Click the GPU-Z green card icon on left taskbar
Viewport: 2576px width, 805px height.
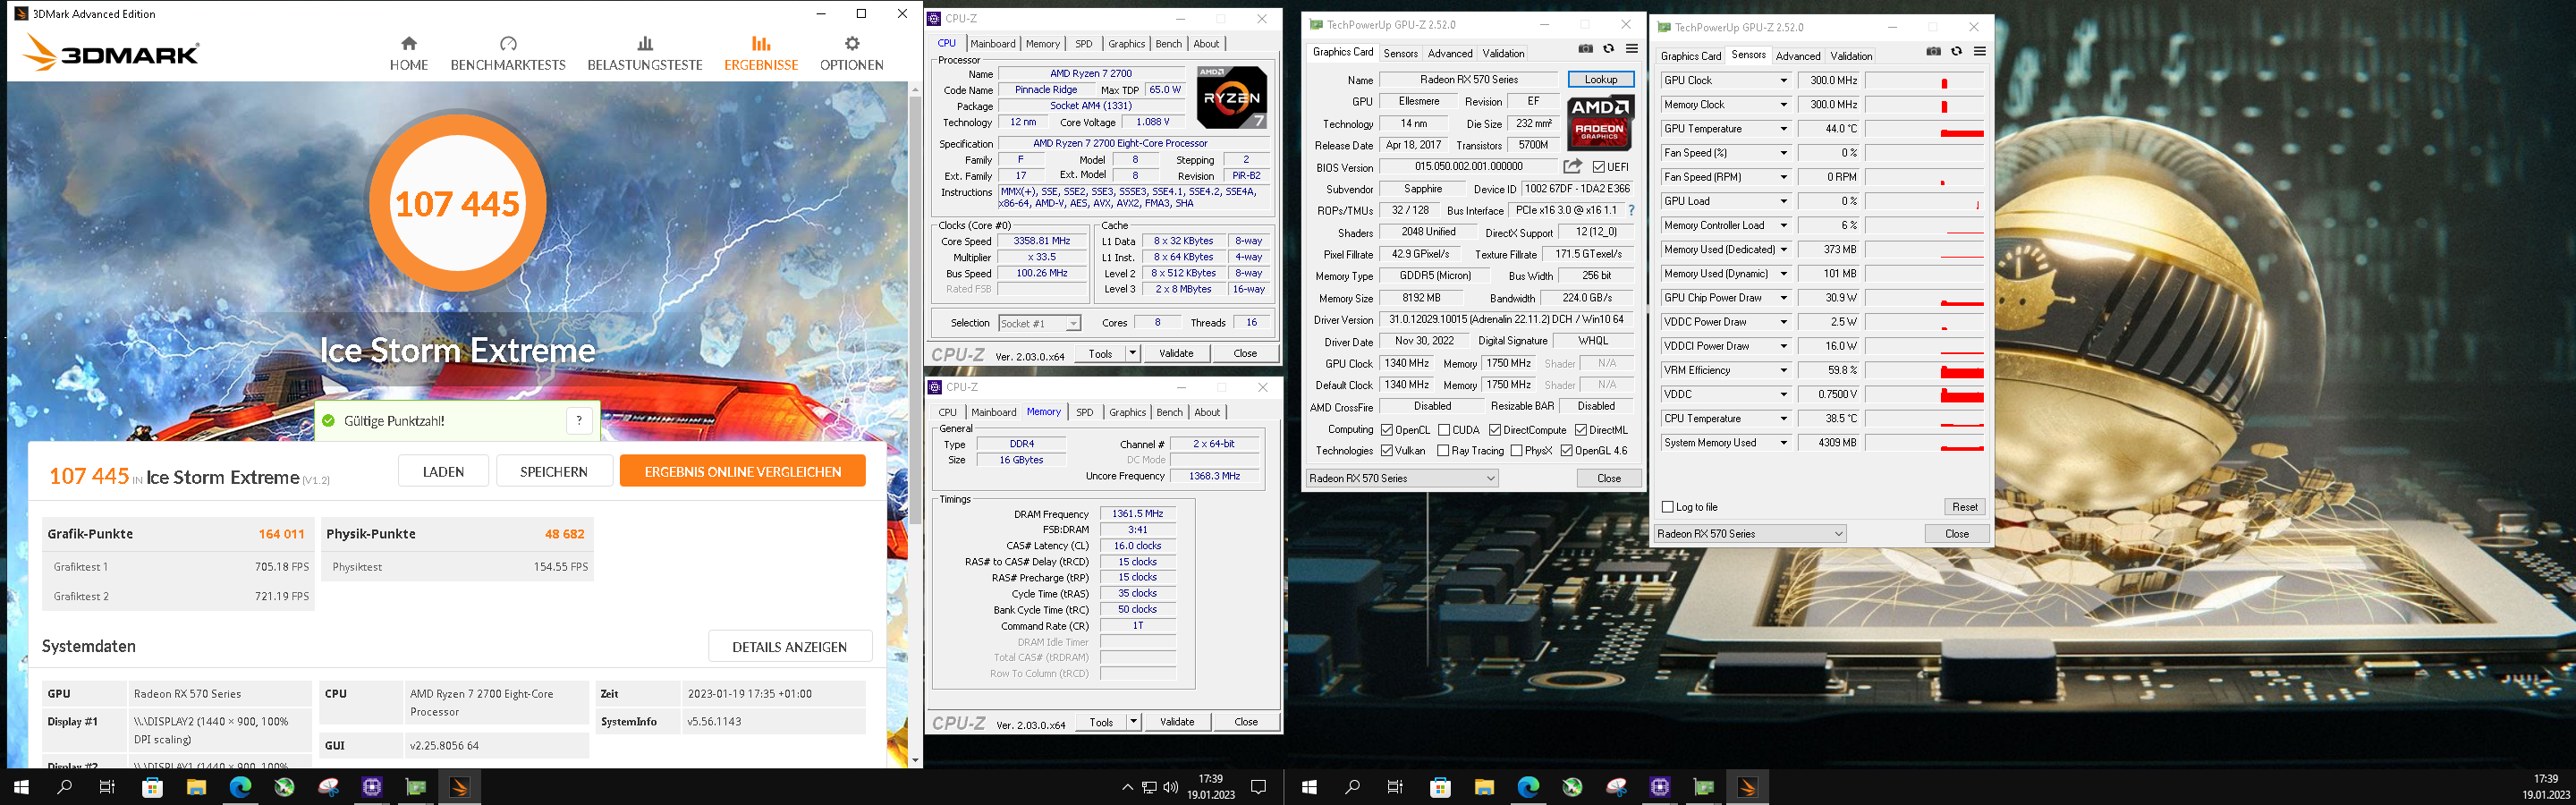[416, 787]
